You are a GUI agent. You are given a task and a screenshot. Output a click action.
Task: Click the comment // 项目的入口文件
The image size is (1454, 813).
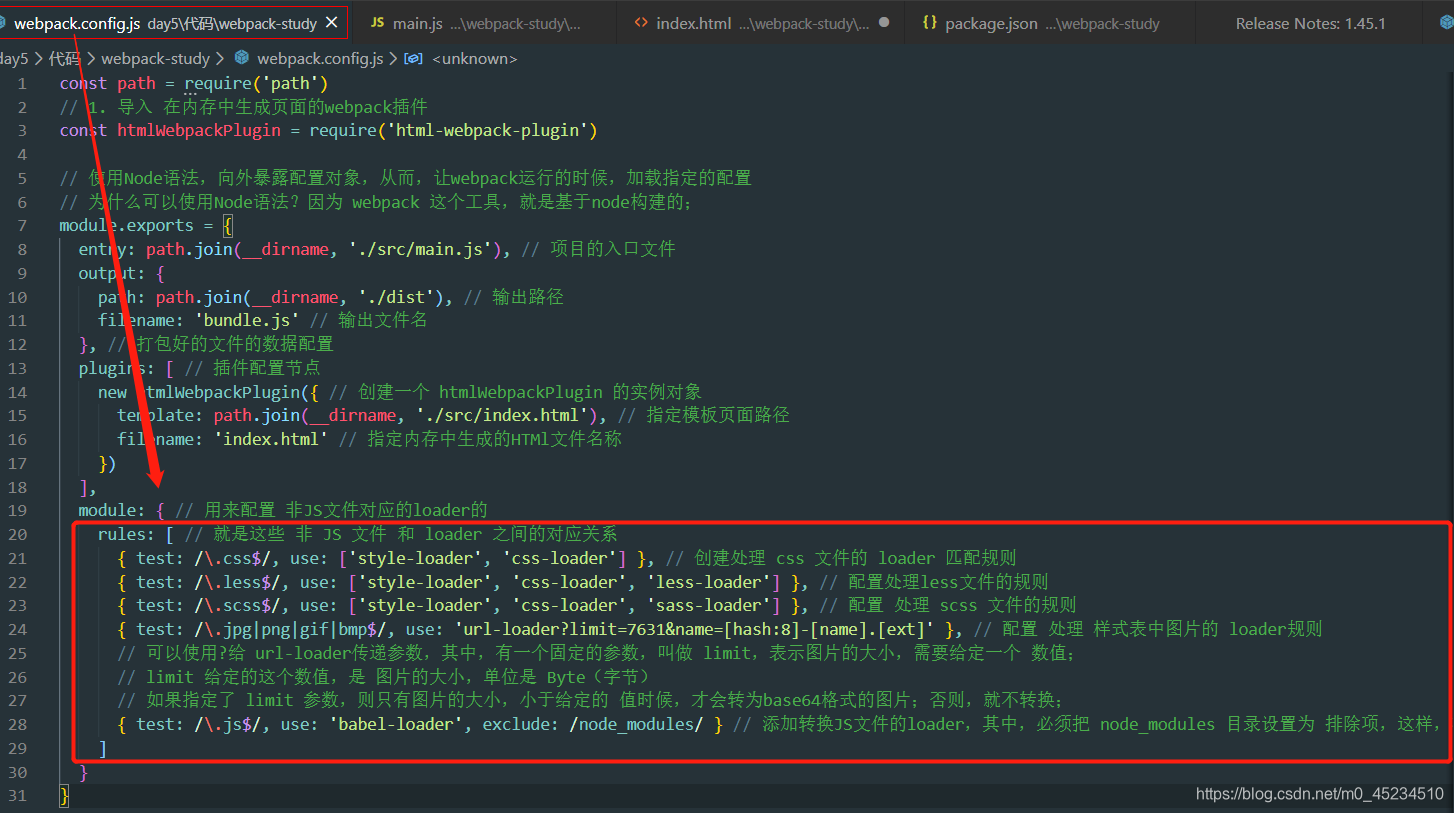point(599,249)
